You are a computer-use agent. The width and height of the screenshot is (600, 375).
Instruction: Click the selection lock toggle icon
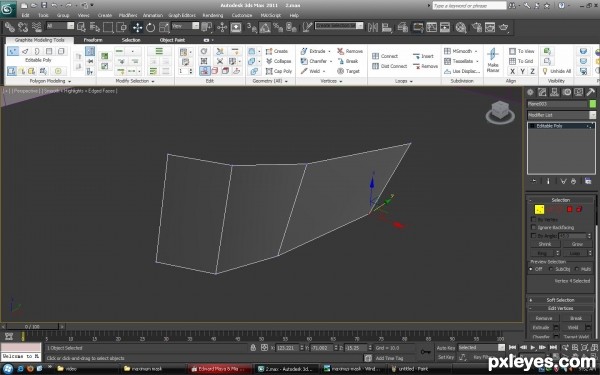[253, 348]
